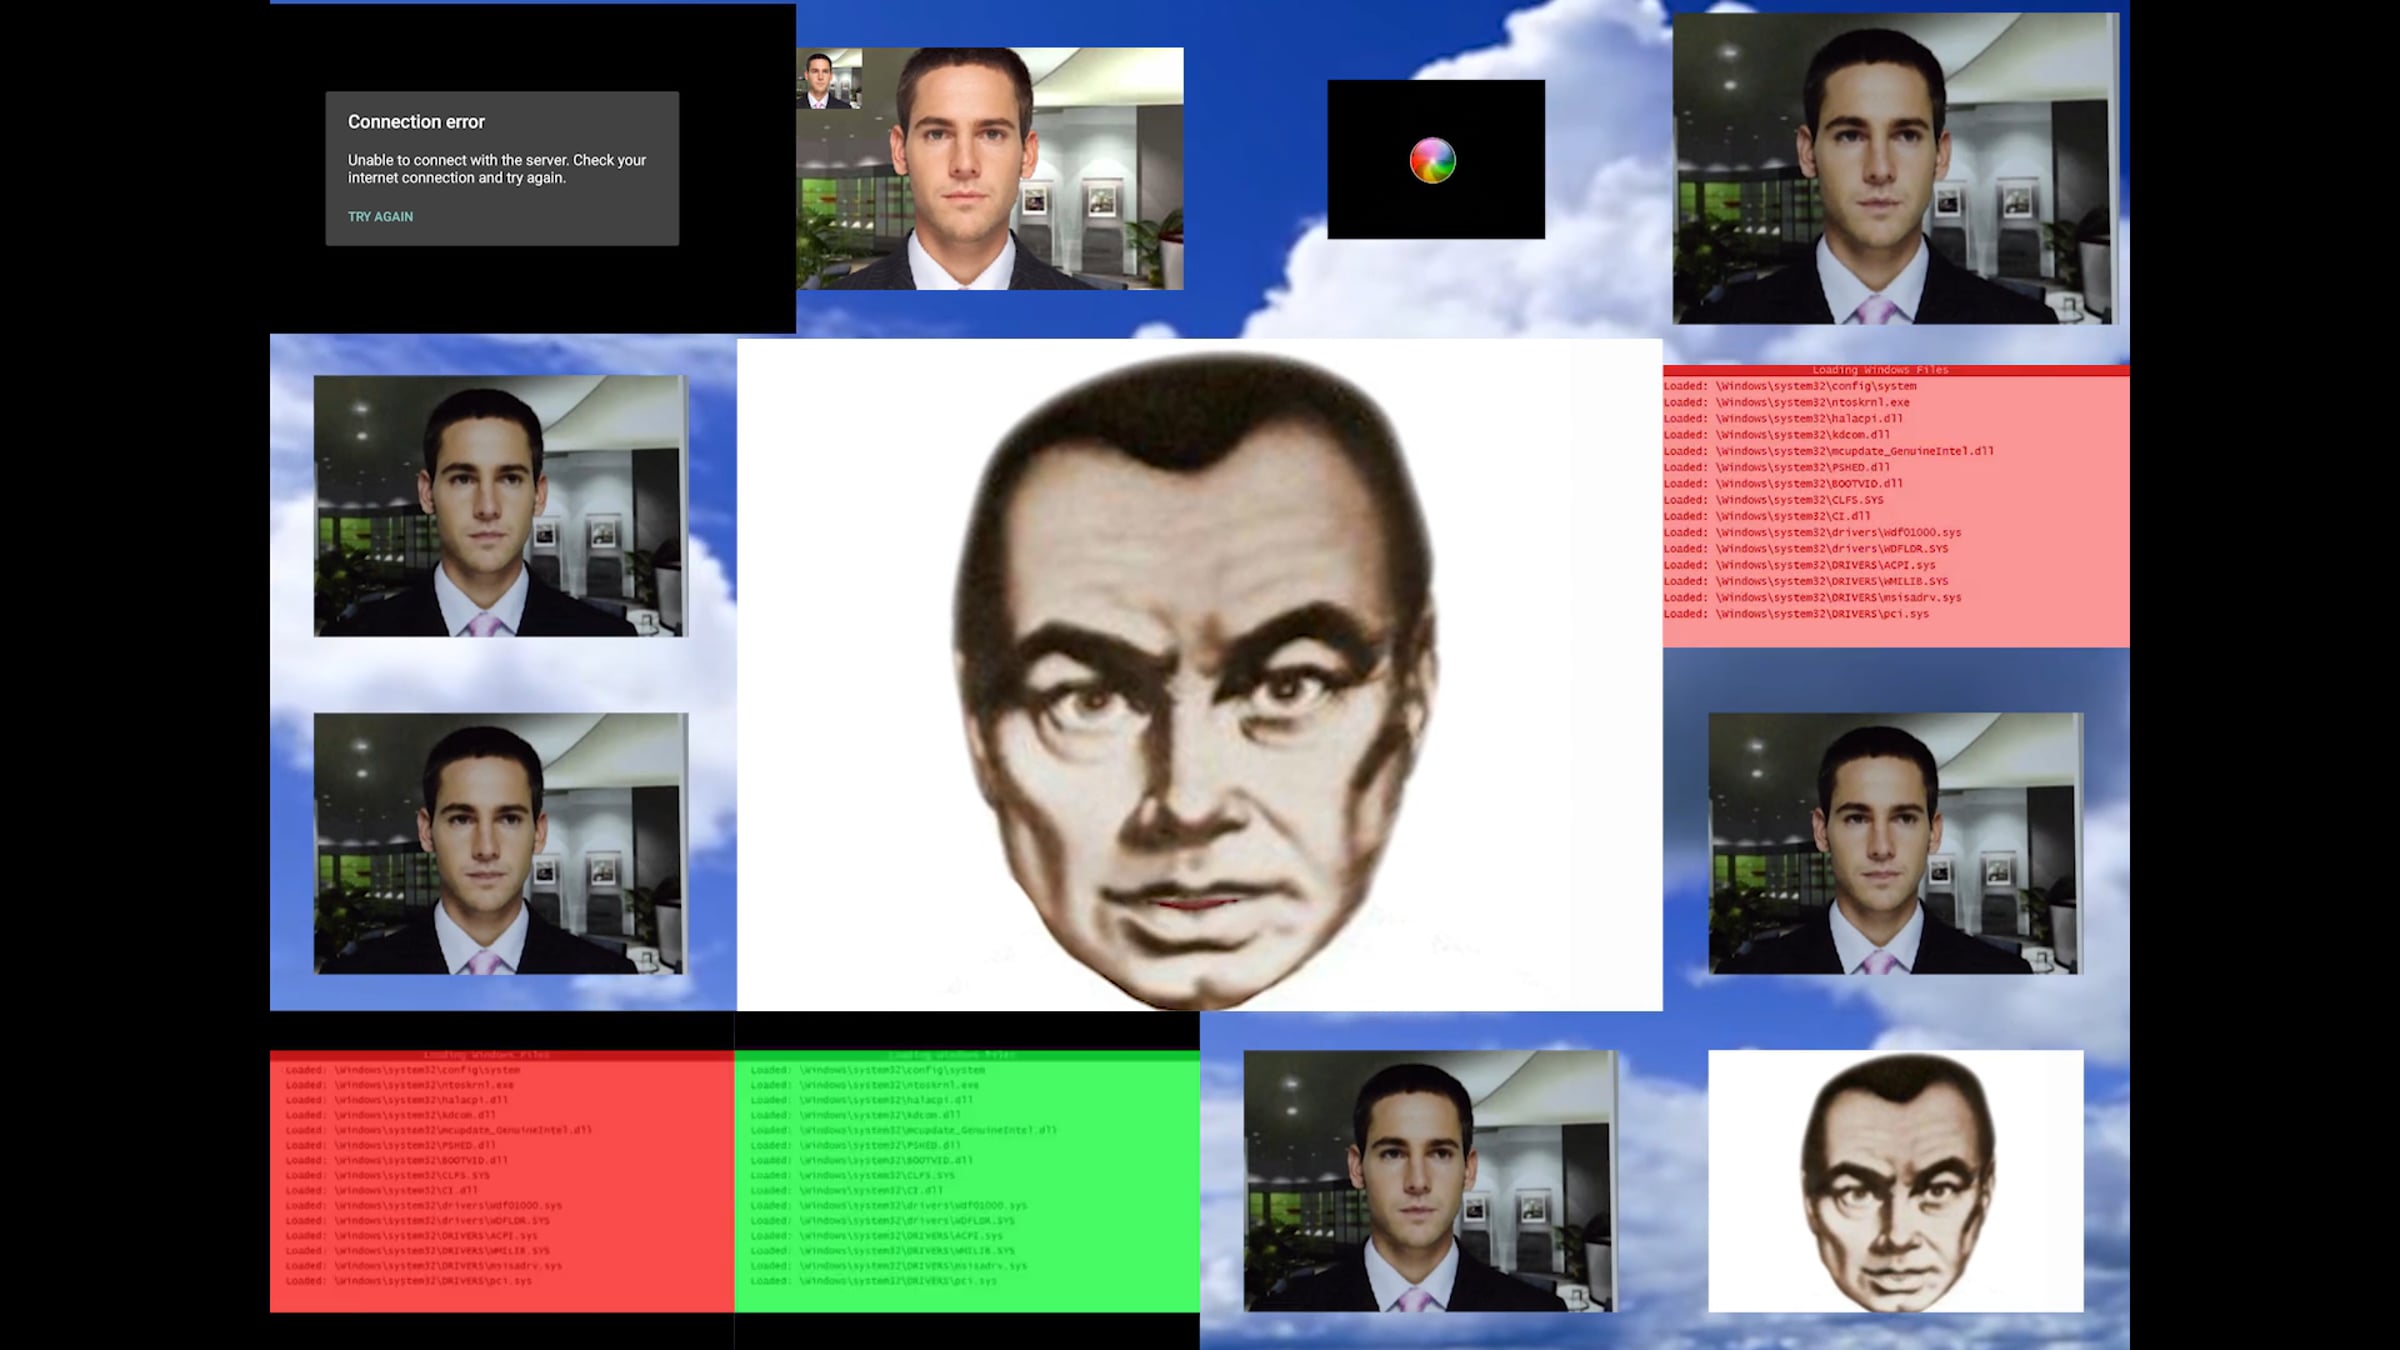Click config\system line in red bottom log
This screenshot has height=1350, width=2400.
pos(402,1070)
